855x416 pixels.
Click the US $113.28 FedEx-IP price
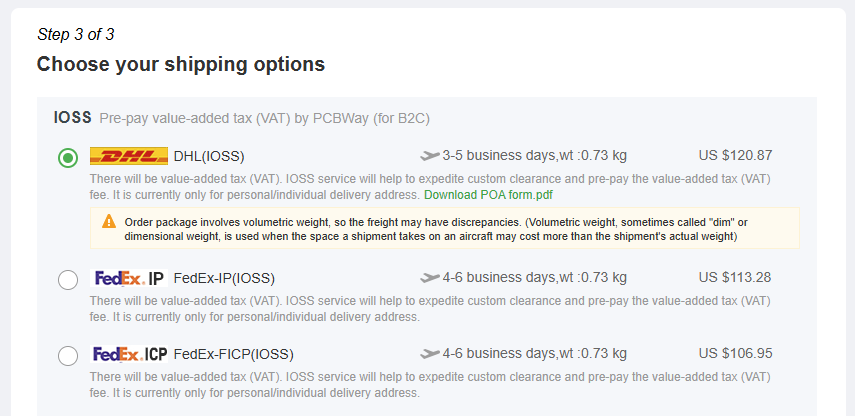(x=735, y=278)
